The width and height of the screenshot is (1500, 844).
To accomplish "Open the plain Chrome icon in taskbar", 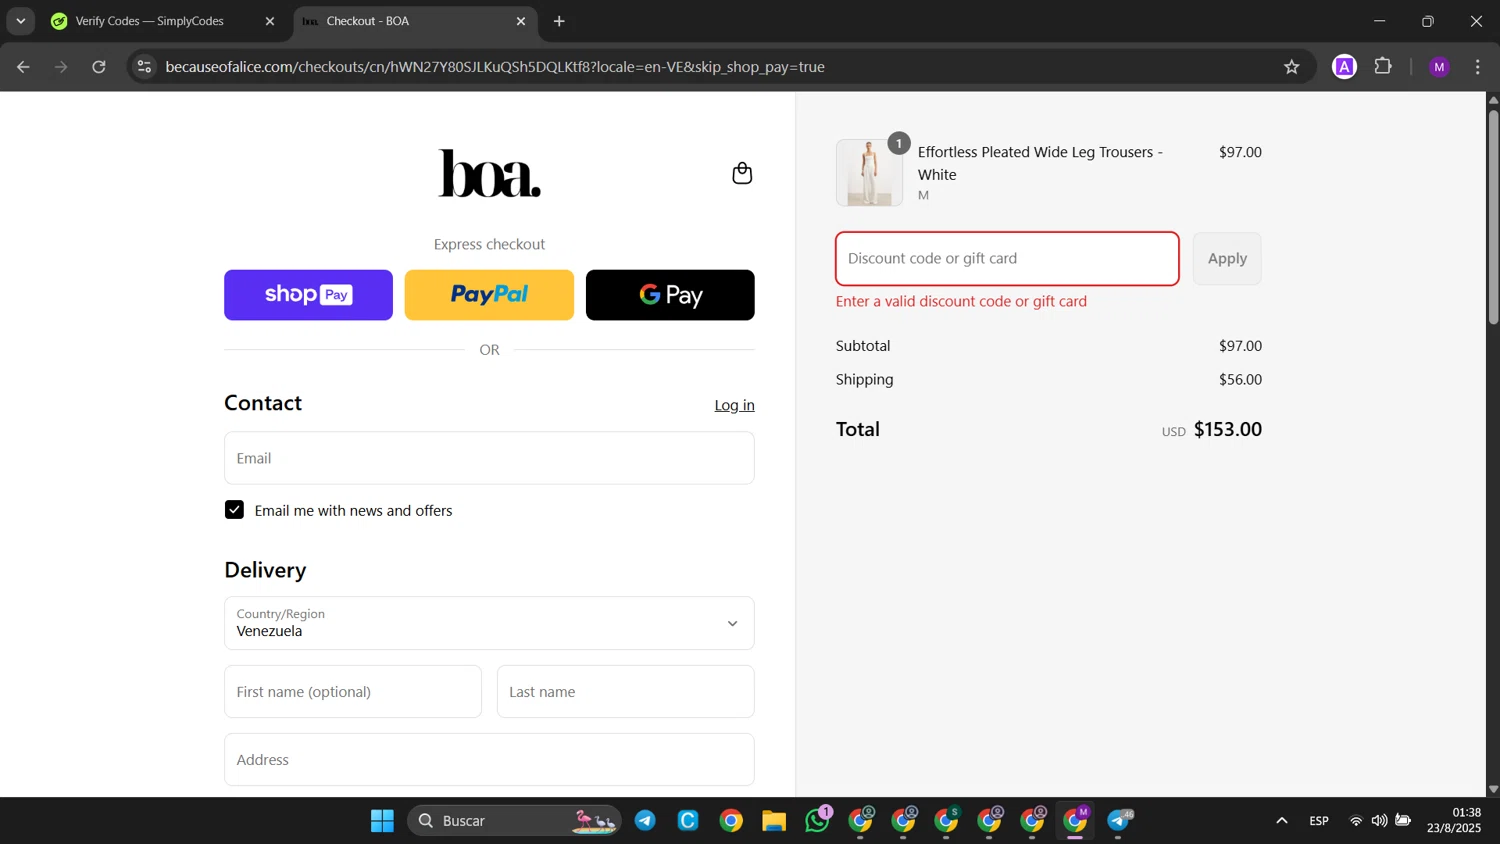I will tap(731, 821).
